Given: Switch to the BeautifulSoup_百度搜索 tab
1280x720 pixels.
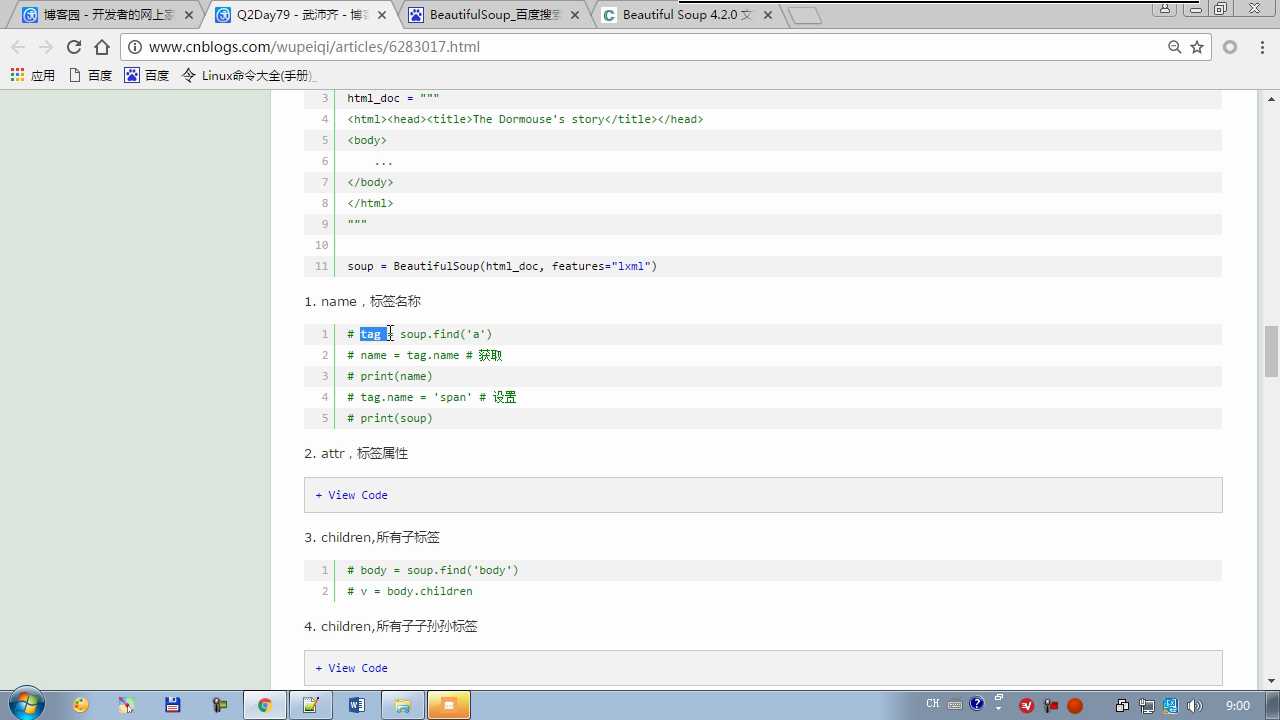Looking at the screenshot, I should click(x=493, y=15).
